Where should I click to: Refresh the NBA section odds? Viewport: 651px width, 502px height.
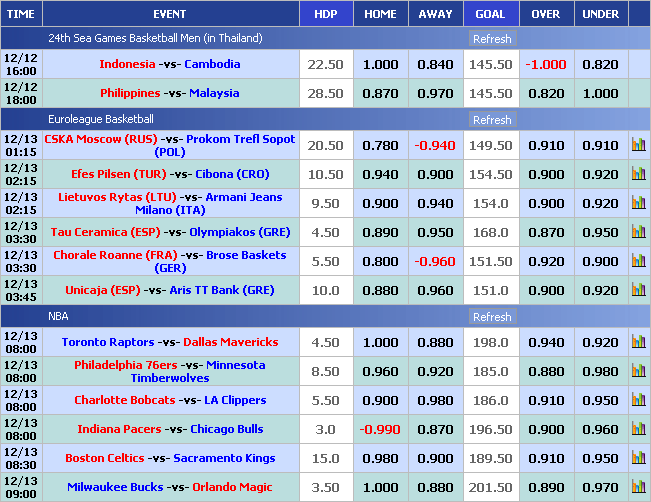coord(491,317)
